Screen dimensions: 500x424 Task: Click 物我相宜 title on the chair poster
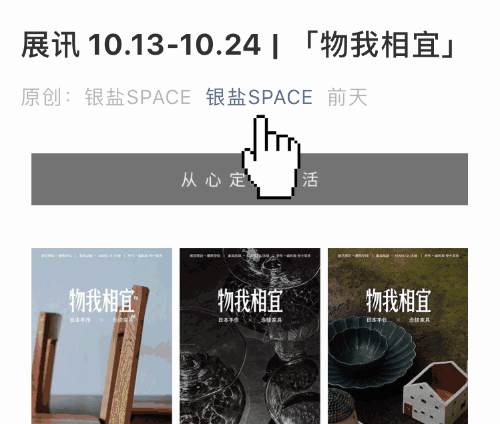[x=102, y=301]
